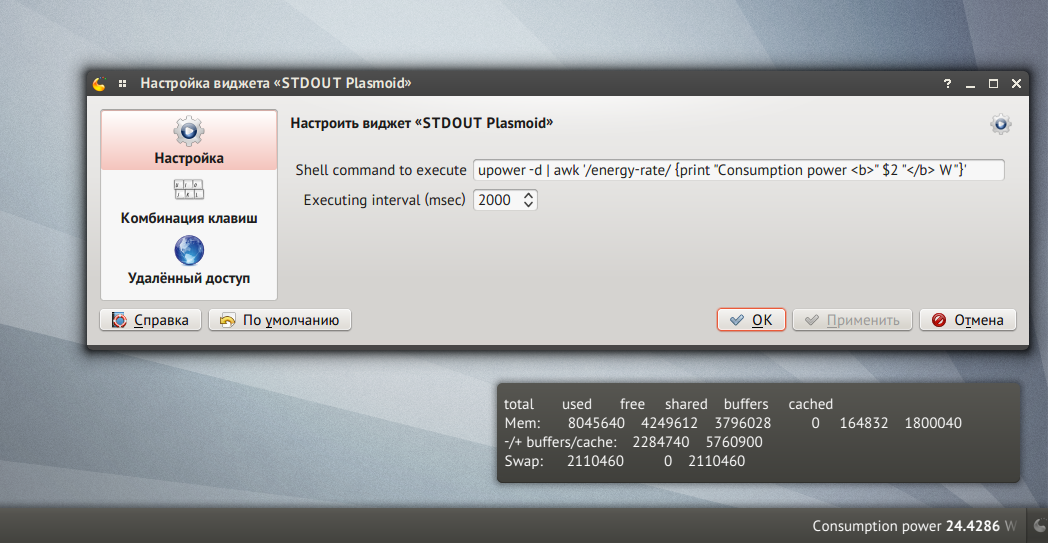The image size is (1048, 543).
Task: Cancel with the Отмена button
Action: tap(968, 320)
